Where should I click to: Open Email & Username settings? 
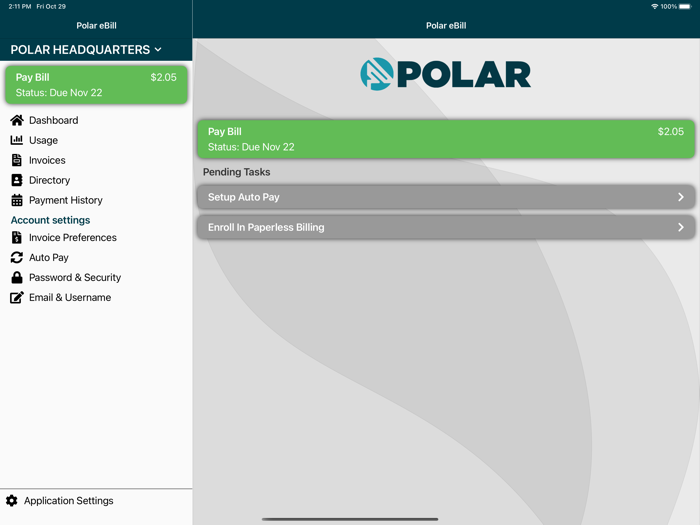70,297
